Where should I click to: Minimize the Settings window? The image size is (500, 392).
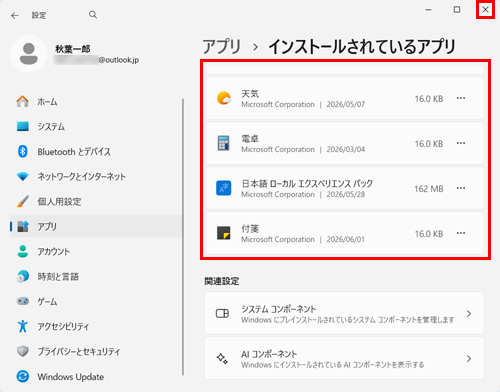tap(429, 10)
